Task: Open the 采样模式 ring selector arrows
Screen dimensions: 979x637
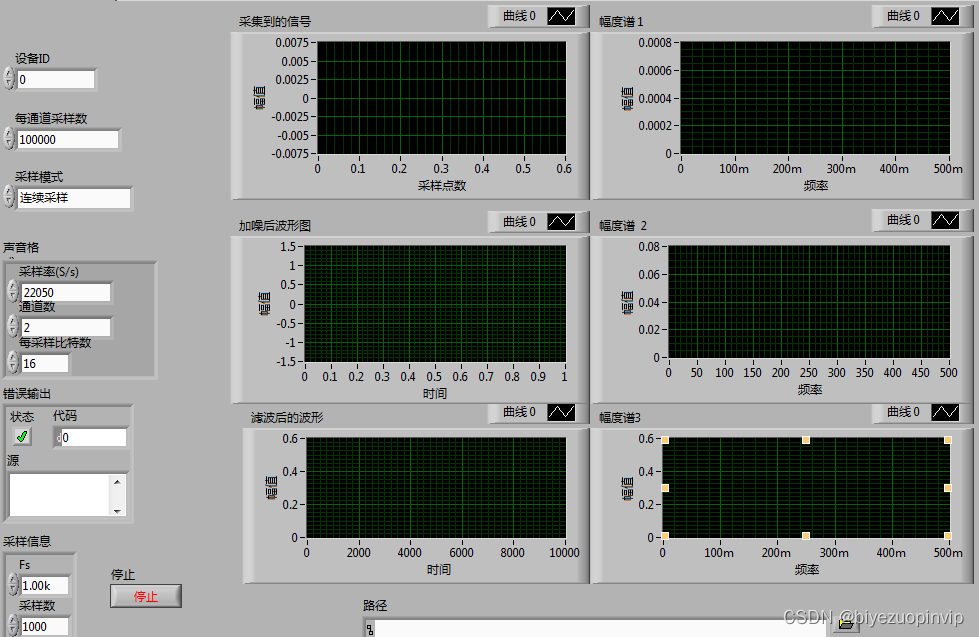Action: click(x=9, y=196)
